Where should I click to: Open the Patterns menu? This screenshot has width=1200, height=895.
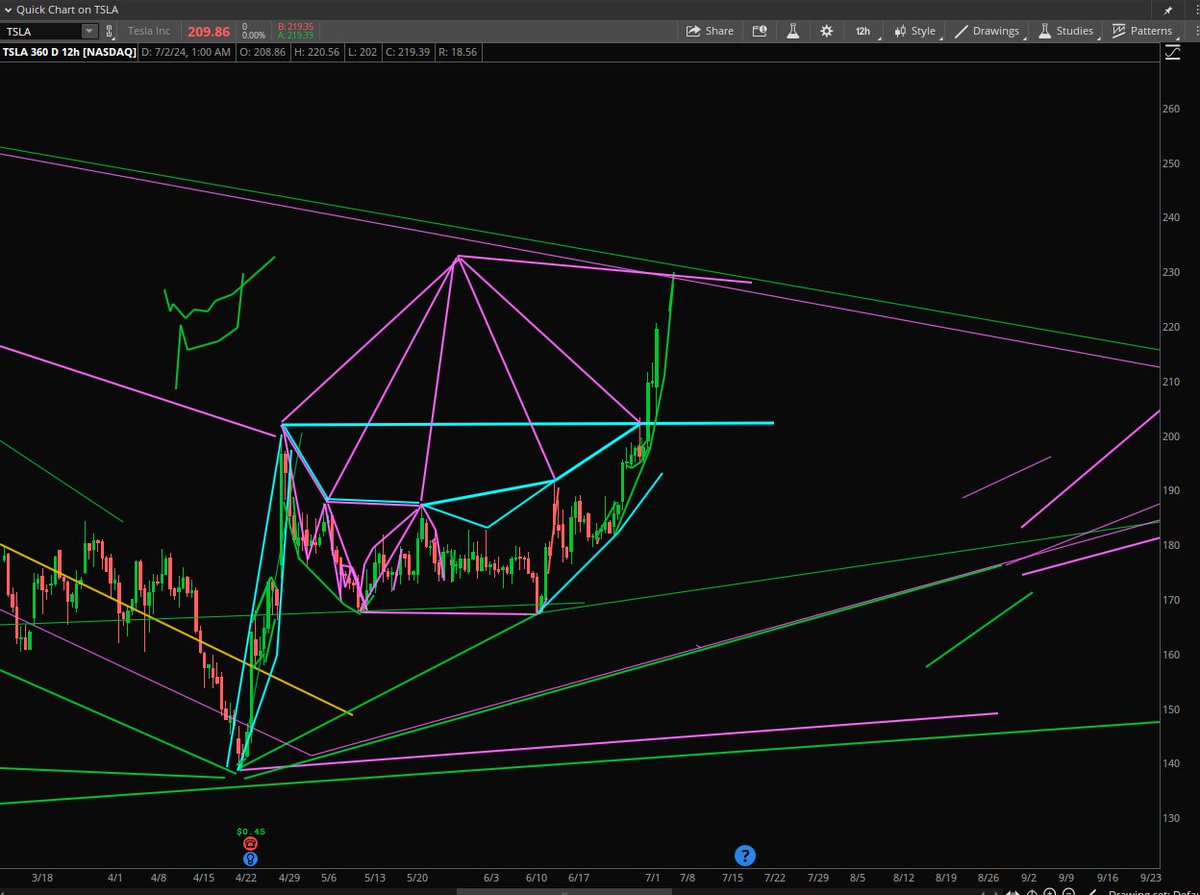point(1144,31)
